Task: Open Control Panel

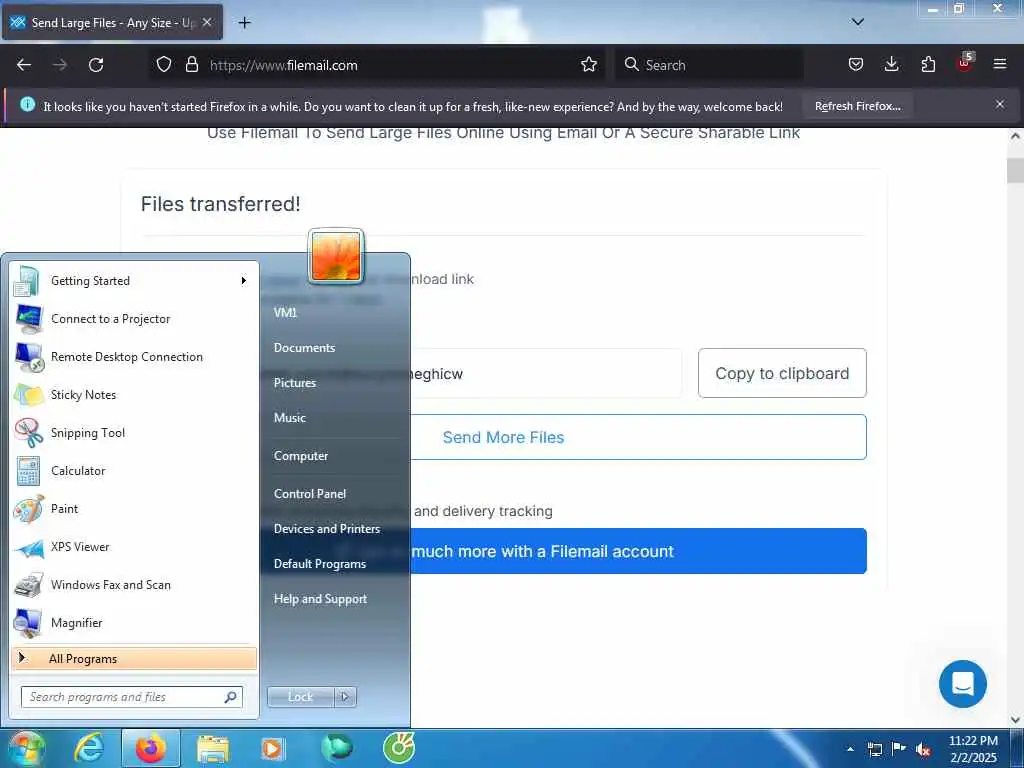Action: click(310, 494)
